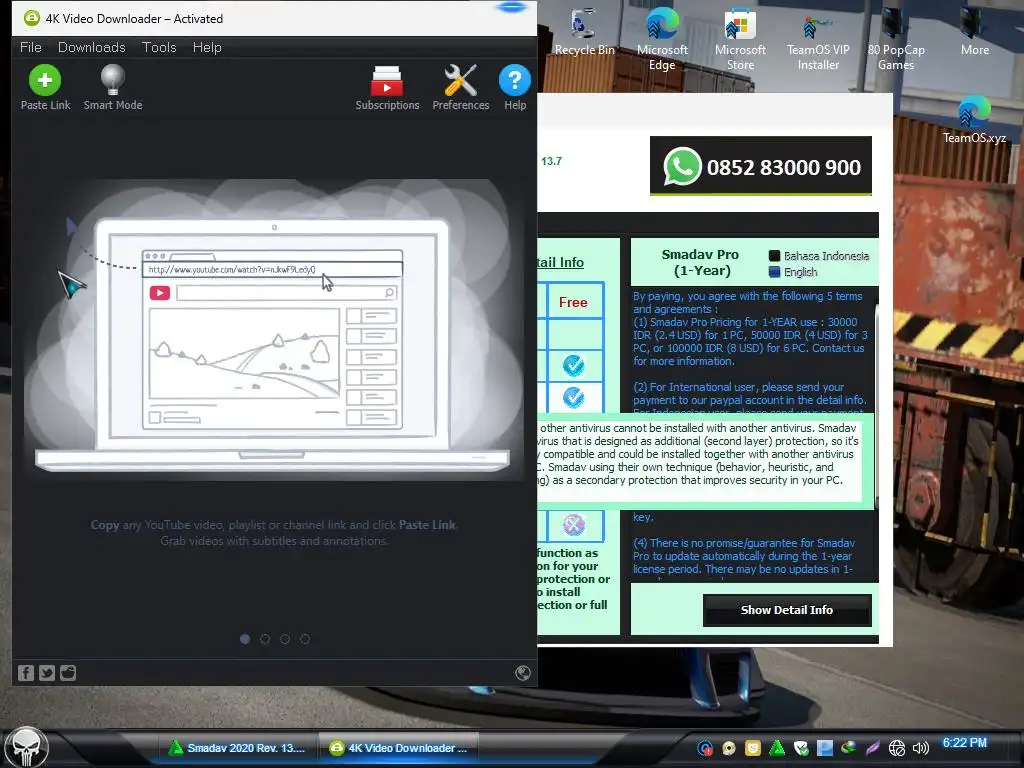Go to second slide dot

pos(264,639)
